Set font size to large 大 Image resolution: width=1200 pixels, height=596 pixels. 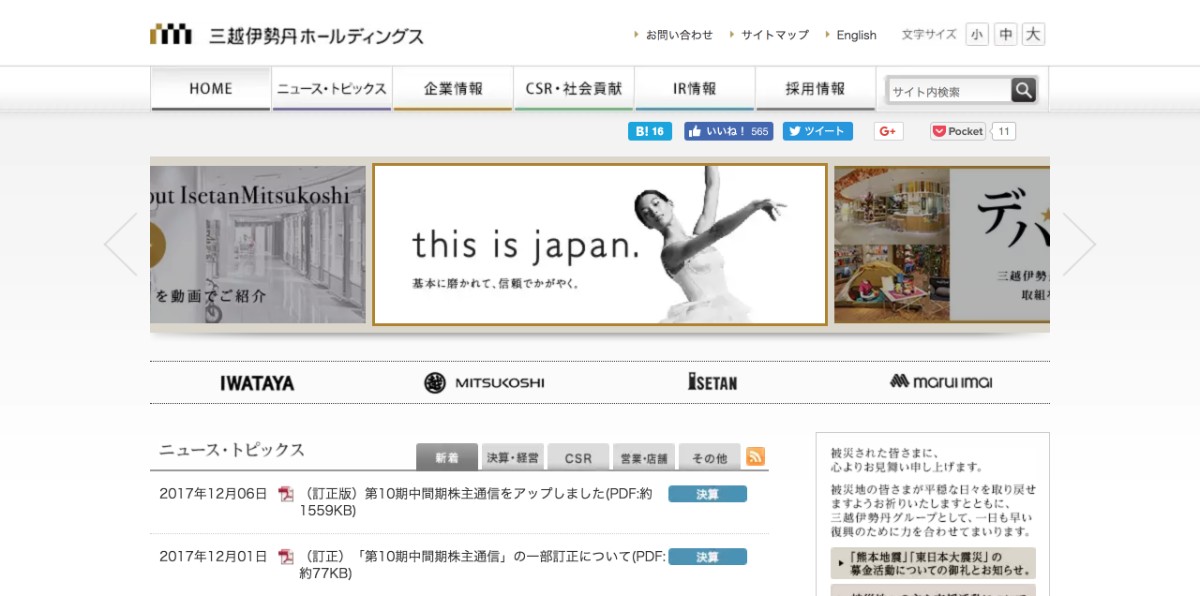[1034, 34]
